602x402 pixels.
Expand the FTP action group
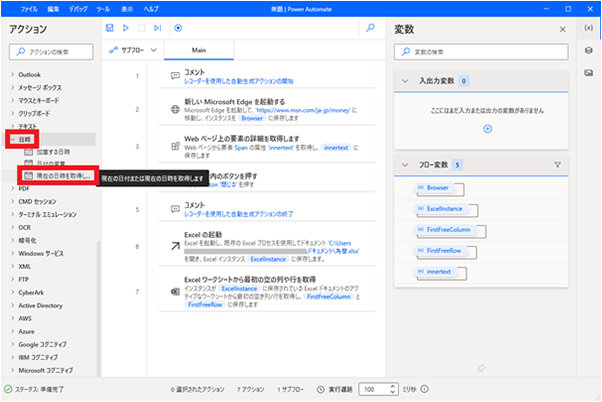[13, 279]
